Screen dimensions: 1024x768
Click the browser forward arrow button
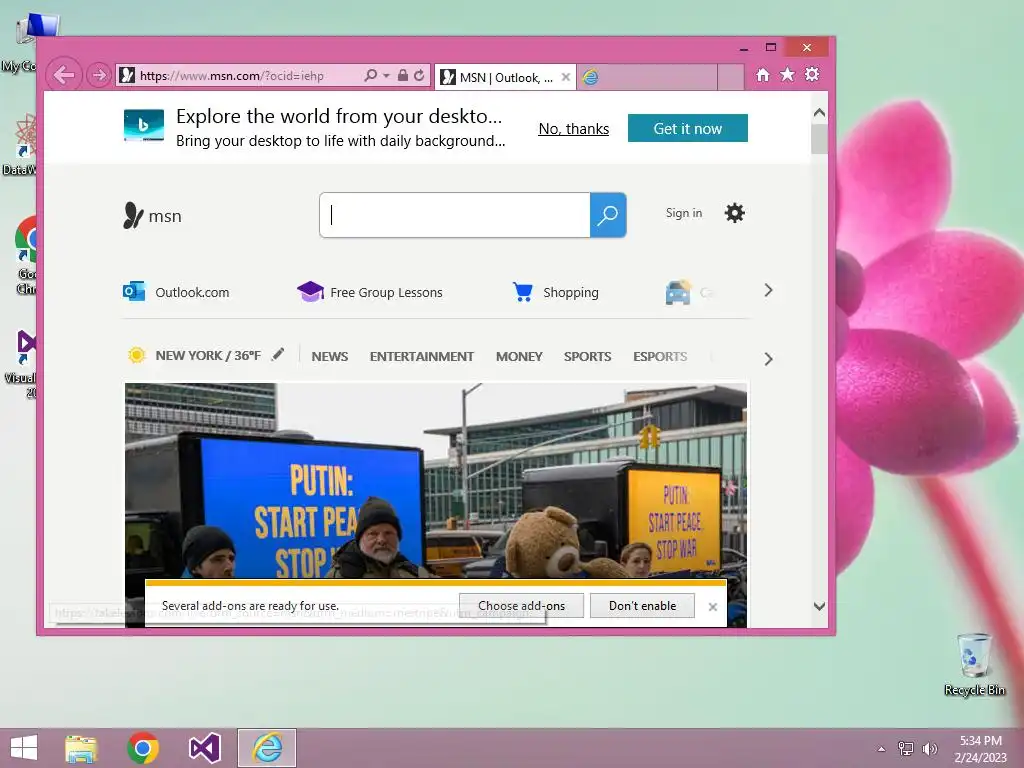click(99, 76)
